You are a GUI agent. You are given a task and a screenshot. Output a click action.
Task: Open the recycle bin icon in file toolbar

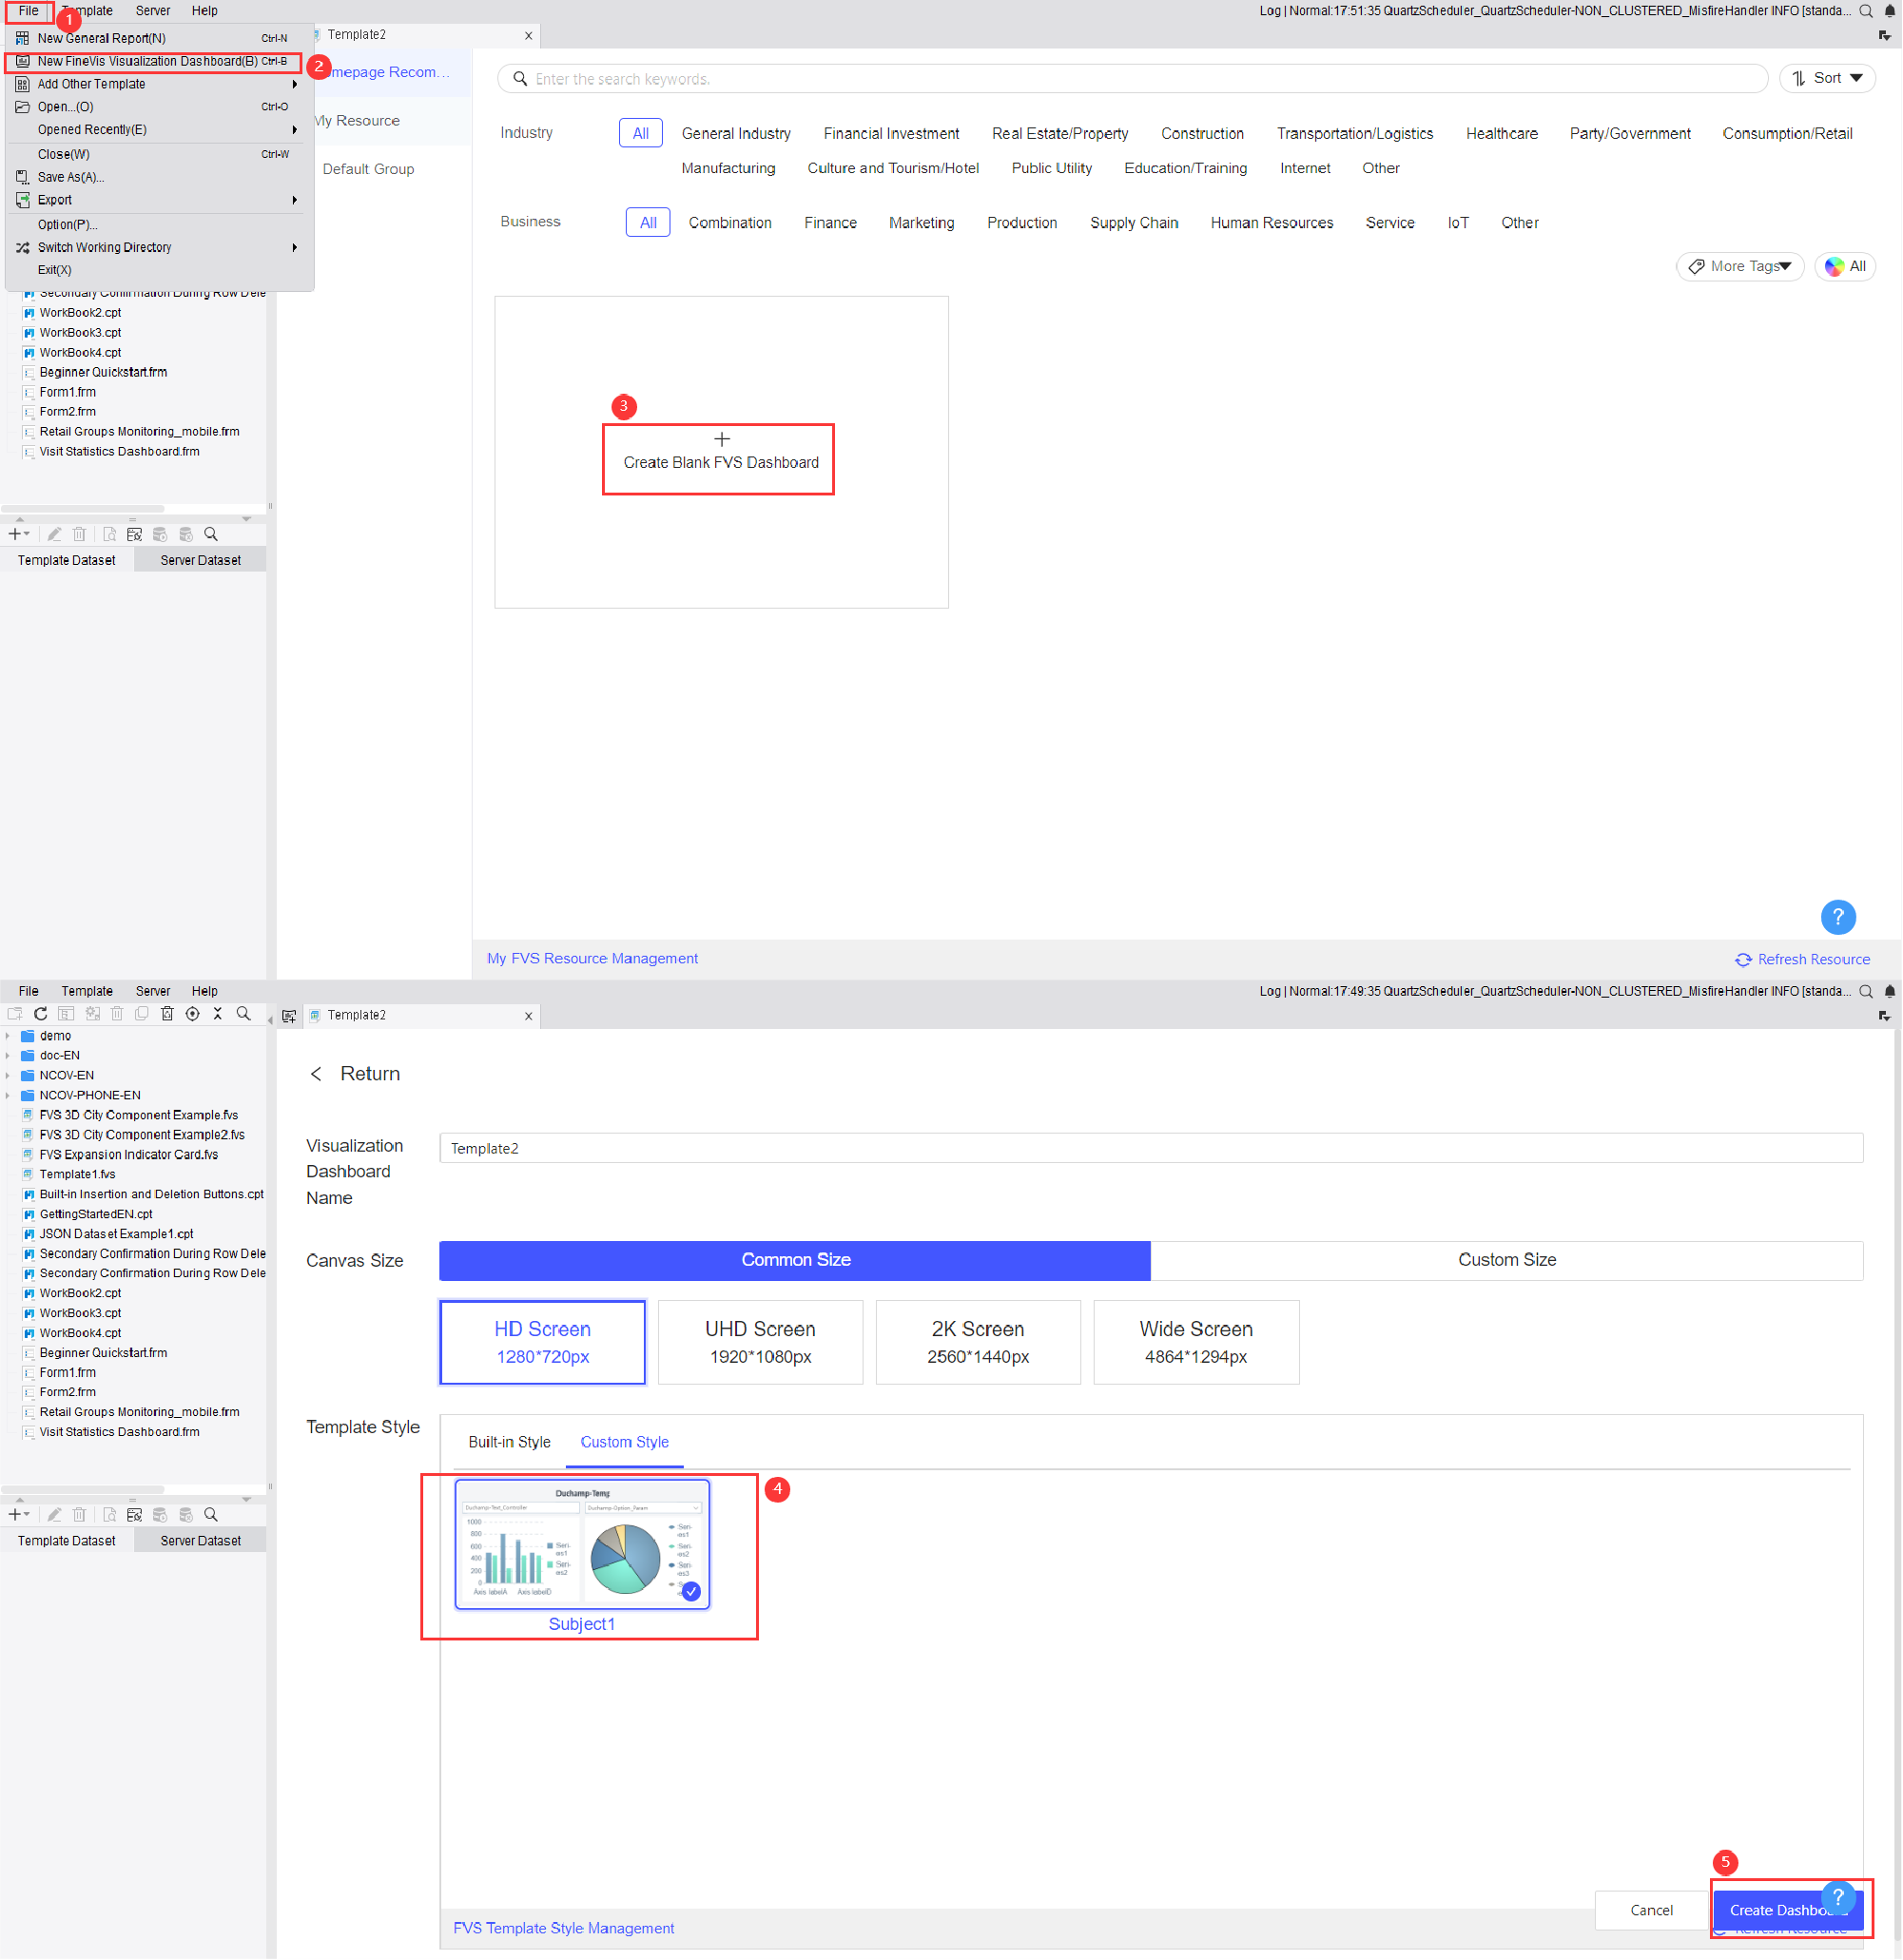click(x=167, y=1013)
